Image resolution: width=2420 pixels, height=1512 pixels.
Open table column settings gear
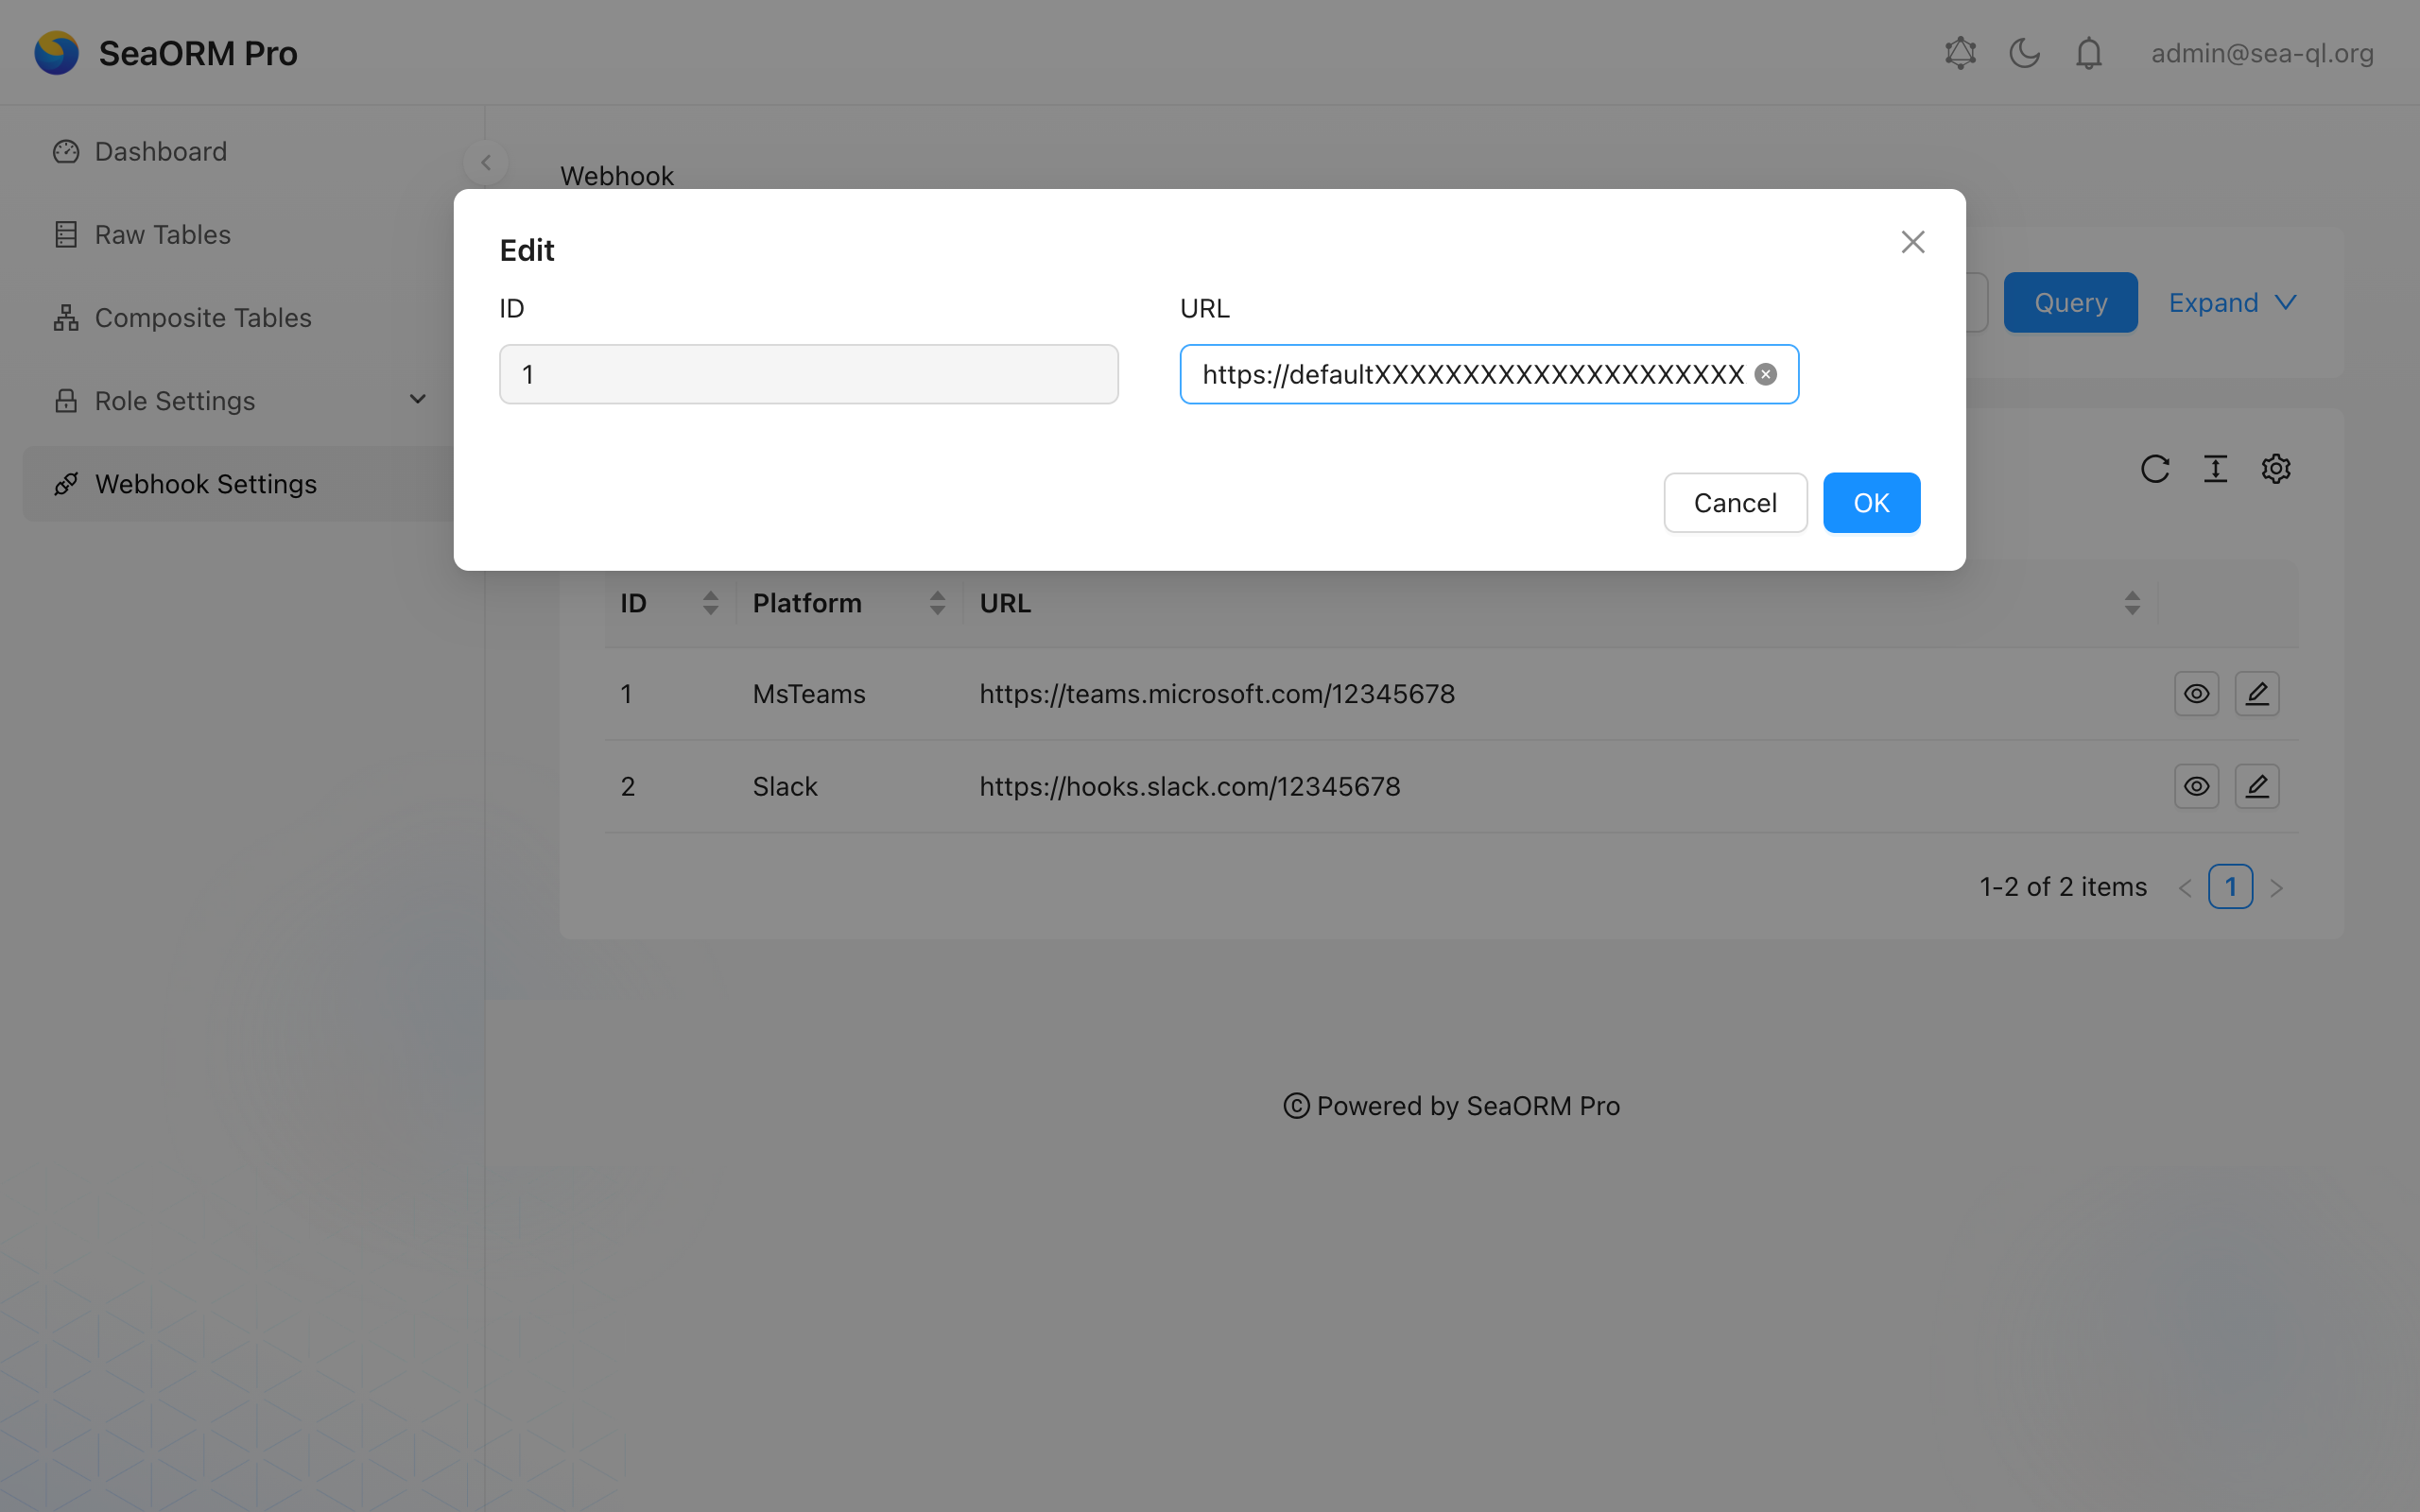2276,469
